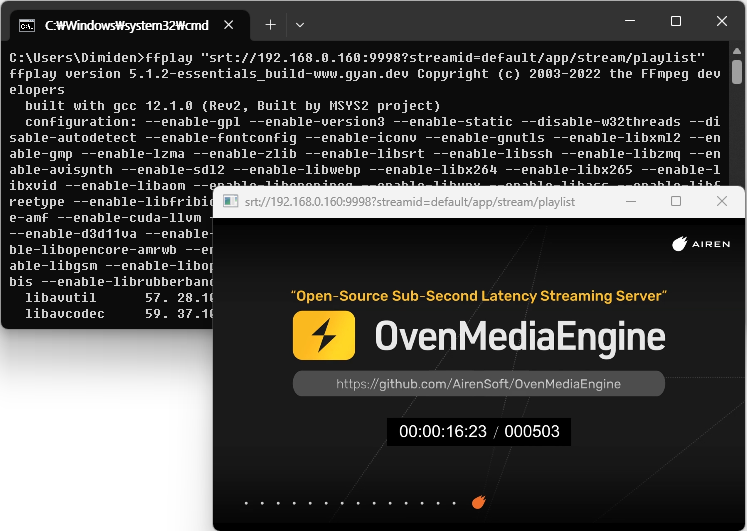
Task: Click the orange fireball icon
Action: [479, 502]
